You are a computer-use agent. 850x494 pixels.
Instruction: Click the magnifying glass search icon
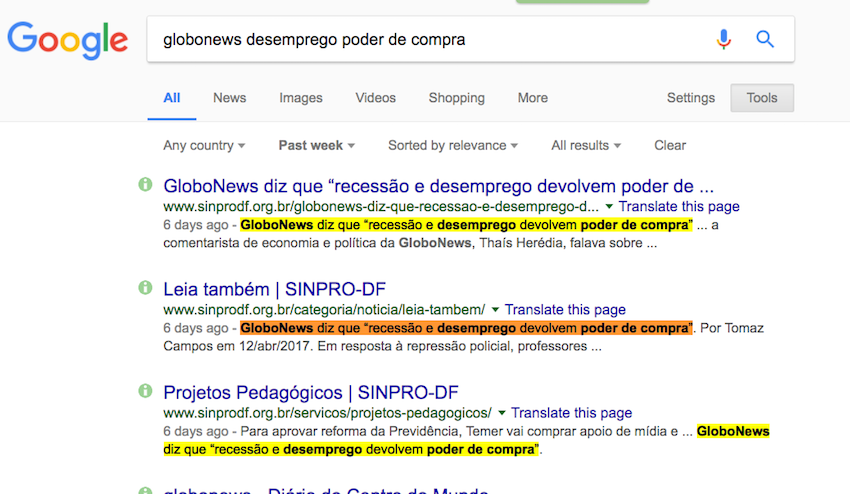click(765, 40)
